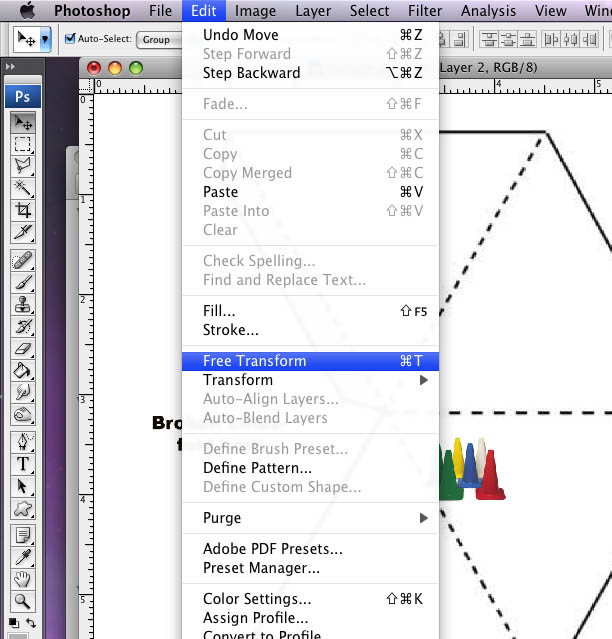This screenshot has height=639, width=612.
Task: Select the History Brush tool
Action: (x=23, y=326)
